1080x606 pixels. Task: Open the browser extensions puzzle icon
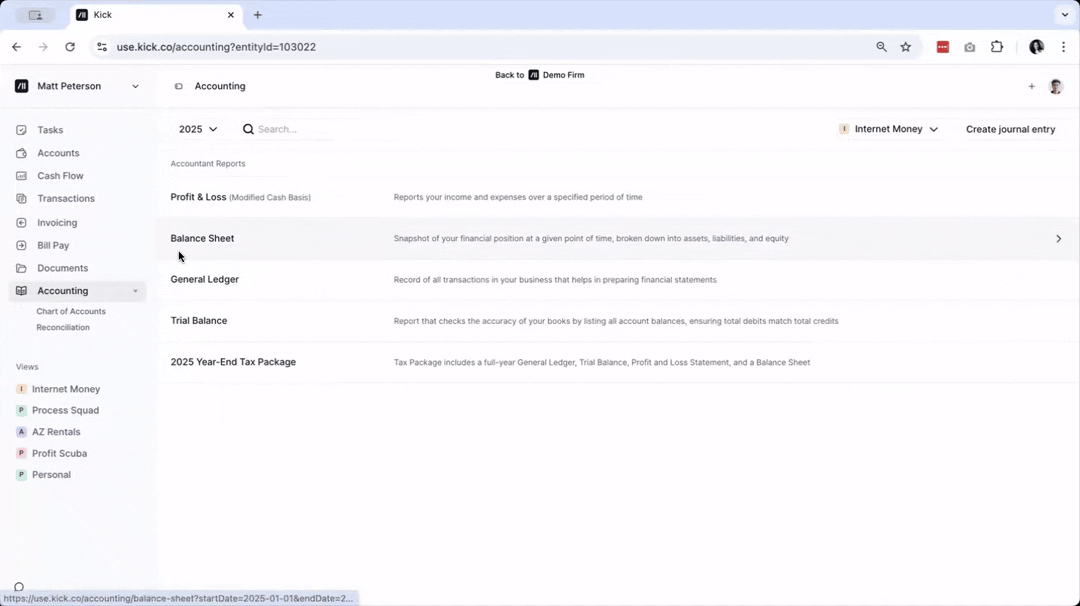point(997,47)
